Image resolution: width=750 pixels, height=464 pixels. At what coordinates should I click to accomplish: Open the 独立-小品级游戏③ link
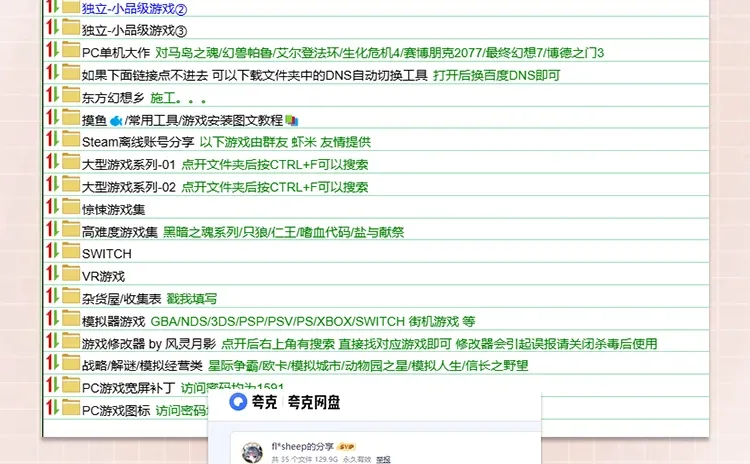134,31
